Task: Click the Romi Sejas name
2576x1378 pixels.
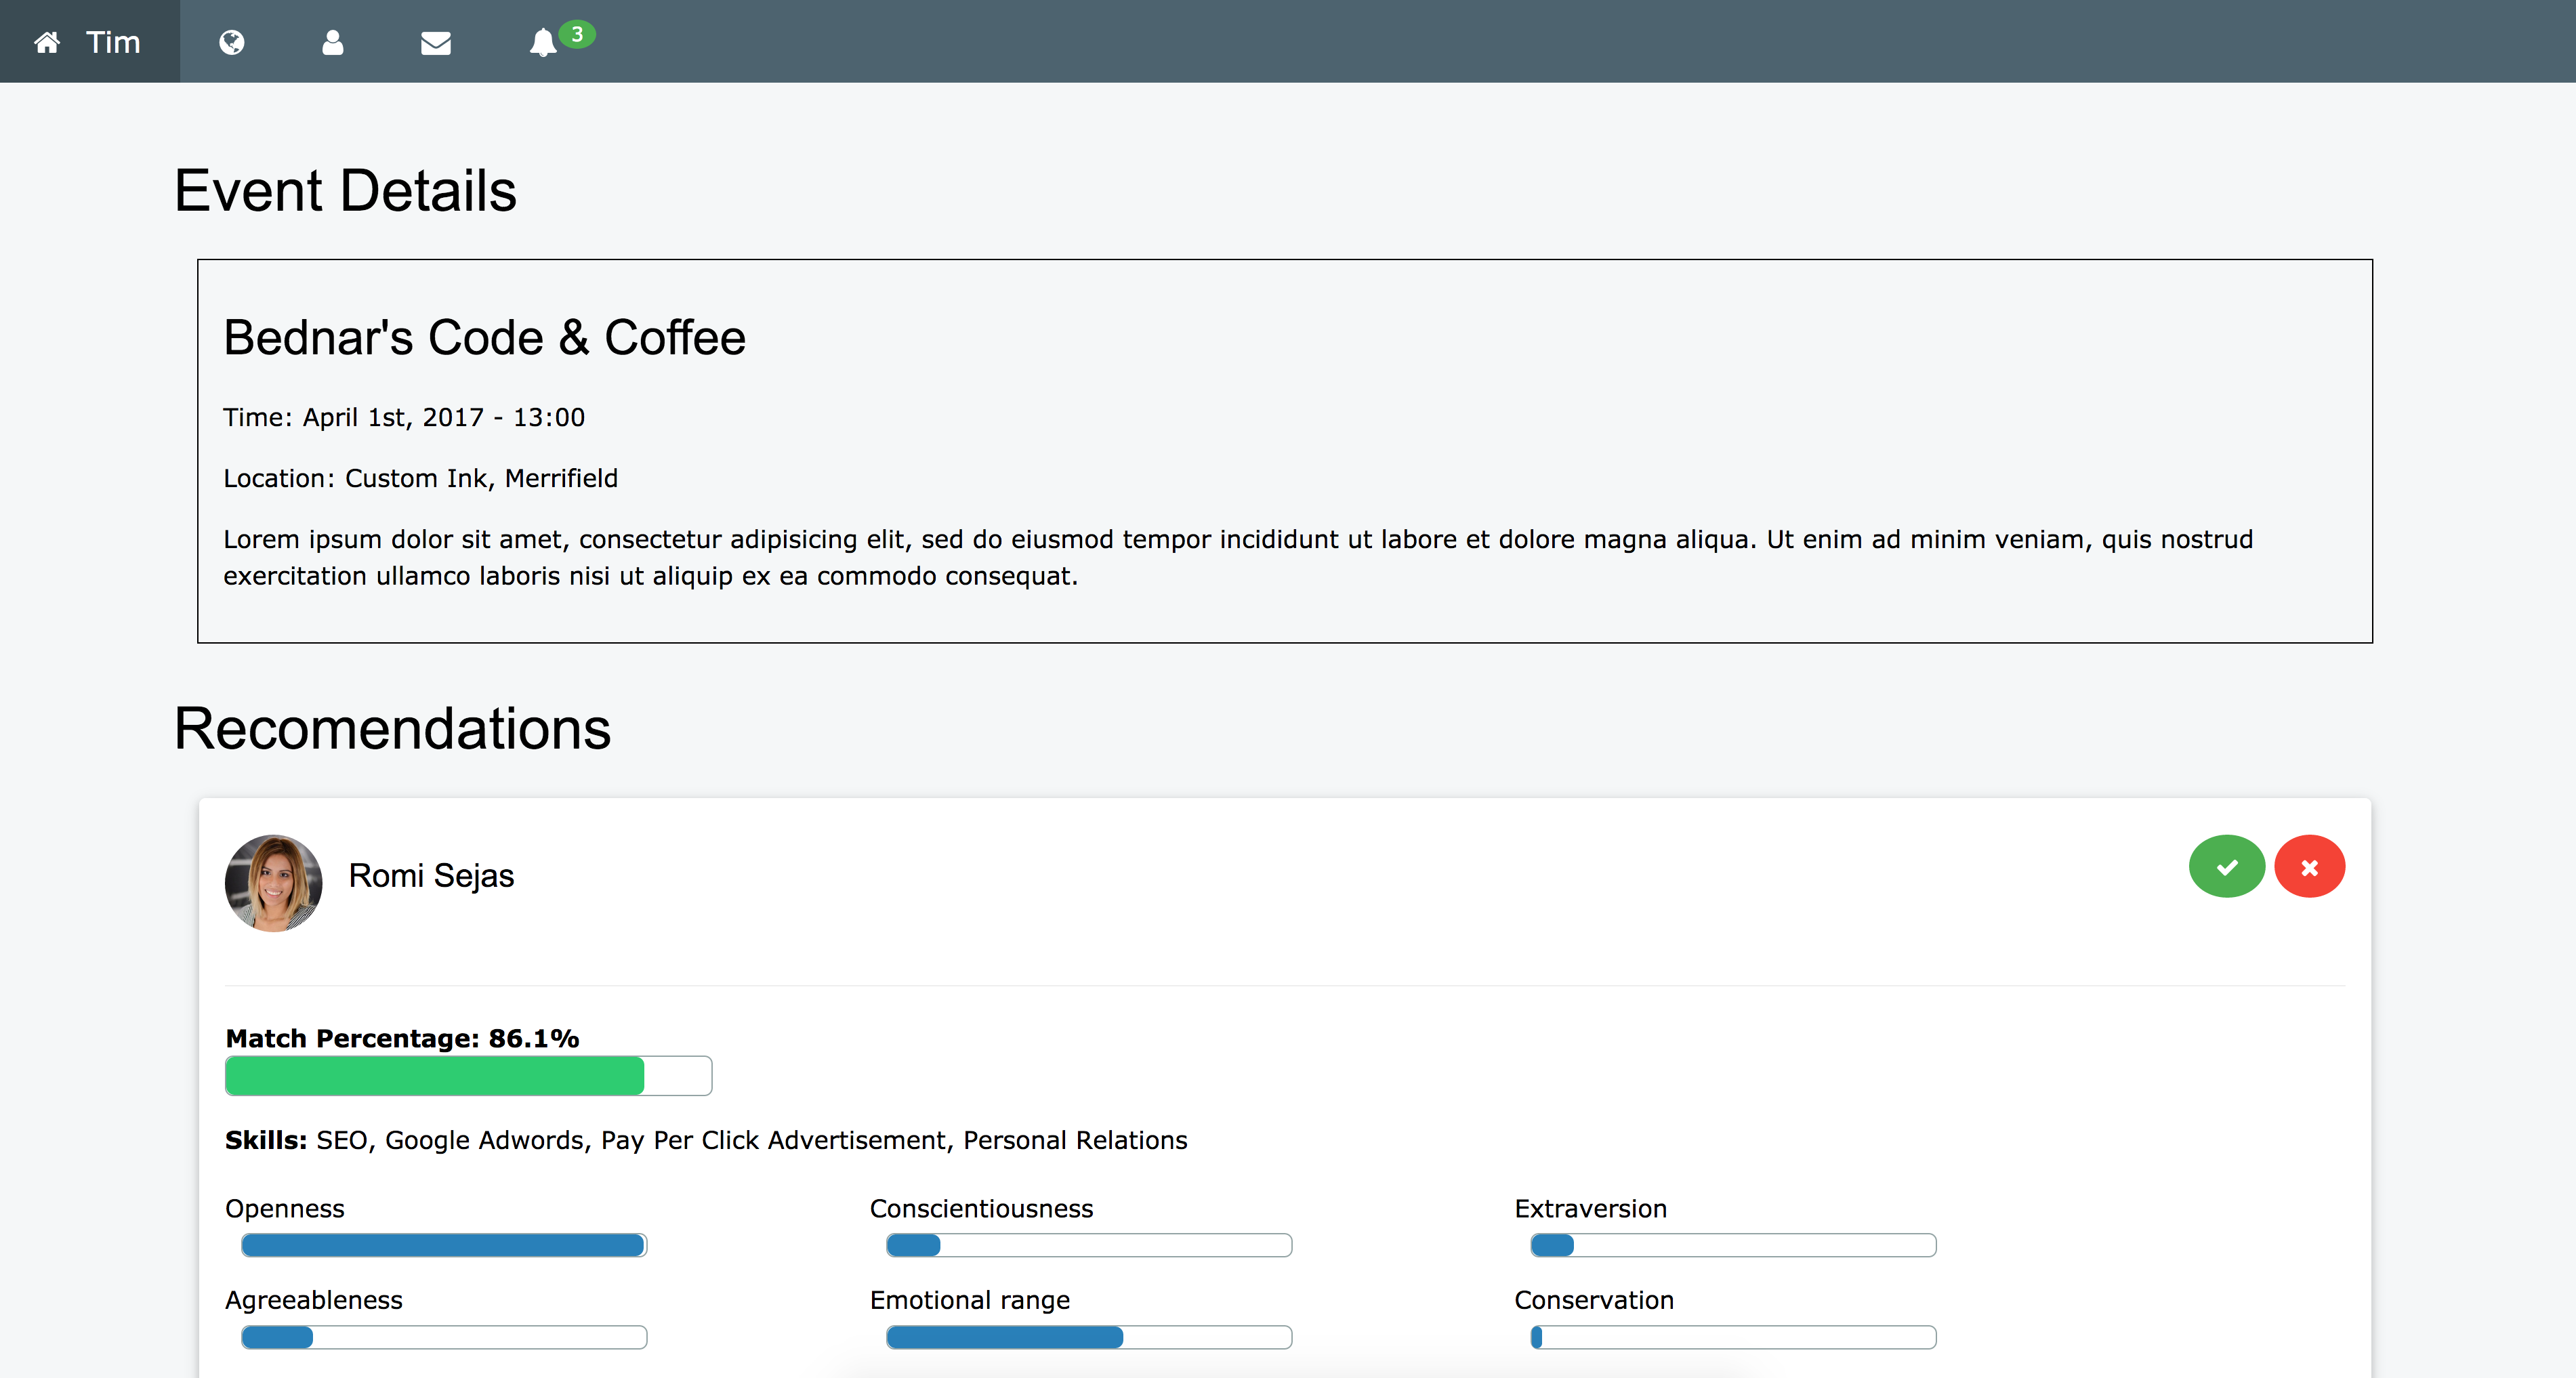Action: [431, 875]
